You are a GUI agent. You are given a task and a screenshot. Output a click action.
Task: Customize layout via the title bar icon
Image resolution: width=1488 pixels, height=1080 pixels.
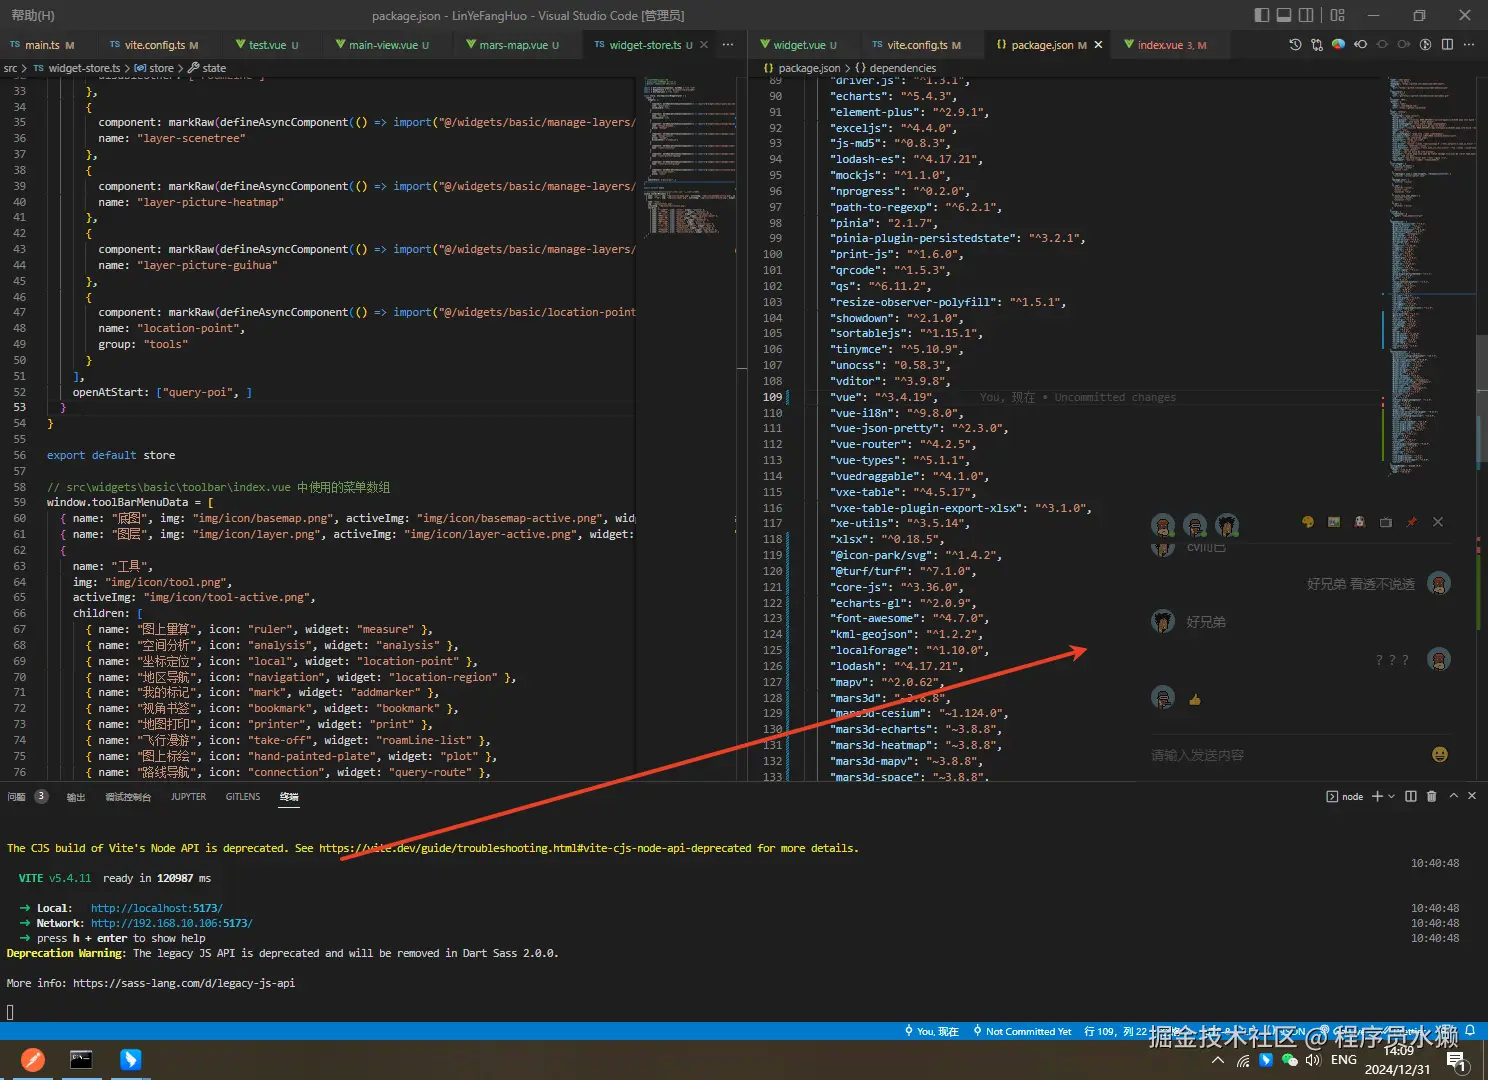click(x=1338, y=15)
